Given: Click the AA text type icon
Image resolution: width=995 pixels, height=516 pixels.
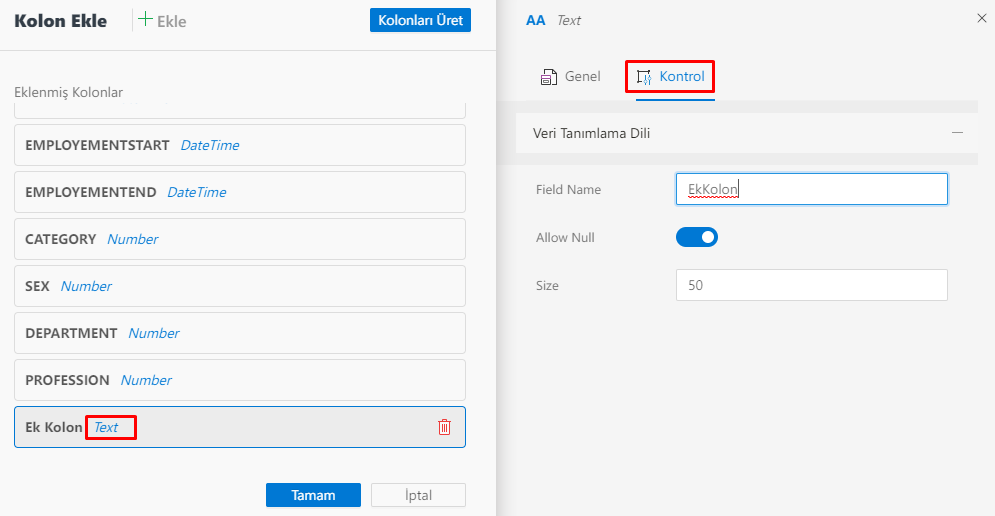Looking at the screenshot, I should click(x=536, y=20).
